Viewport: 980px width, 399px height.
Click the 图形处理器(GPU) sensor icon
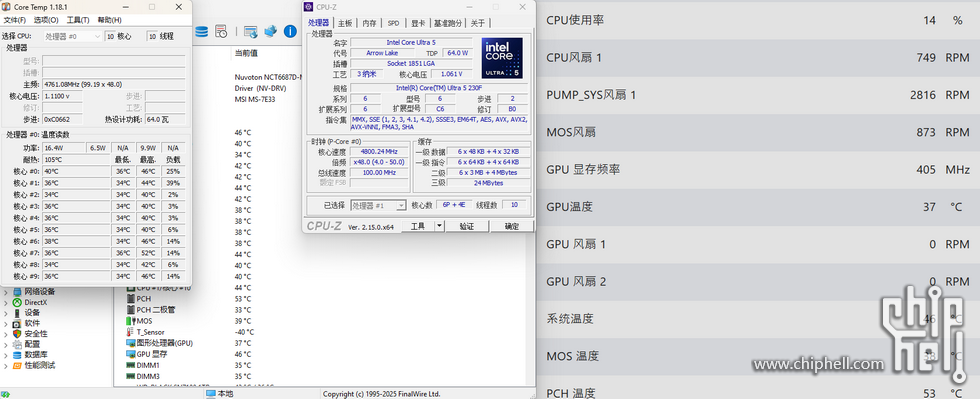point(131,343)
